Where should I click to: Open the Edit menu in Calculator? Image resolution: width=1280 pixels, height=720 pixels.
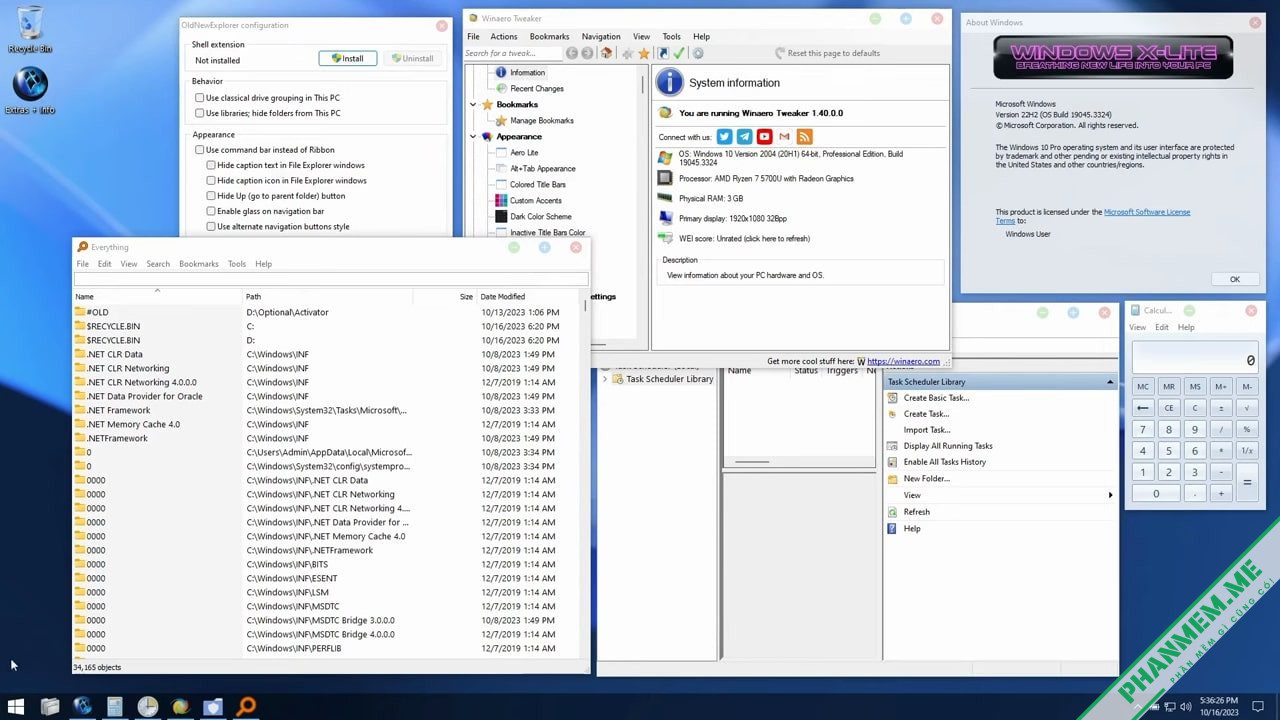coord(1162,327)
